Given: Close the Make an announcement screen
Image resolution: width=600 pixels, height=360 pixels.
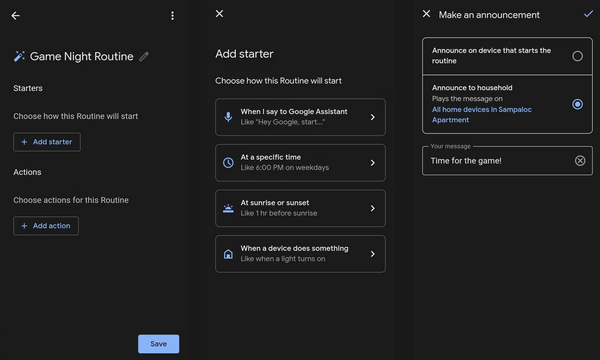Looking at the screenshot, I should click(x=426, y=14).
